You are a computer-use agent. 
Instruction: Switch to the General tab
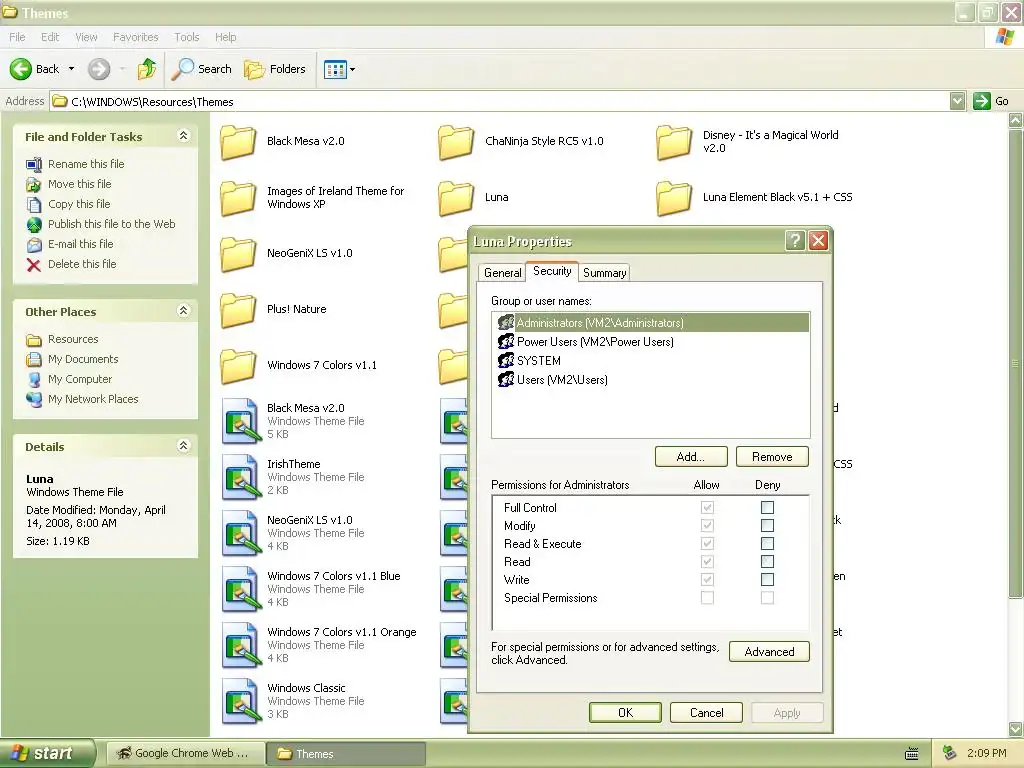point(502,272)
